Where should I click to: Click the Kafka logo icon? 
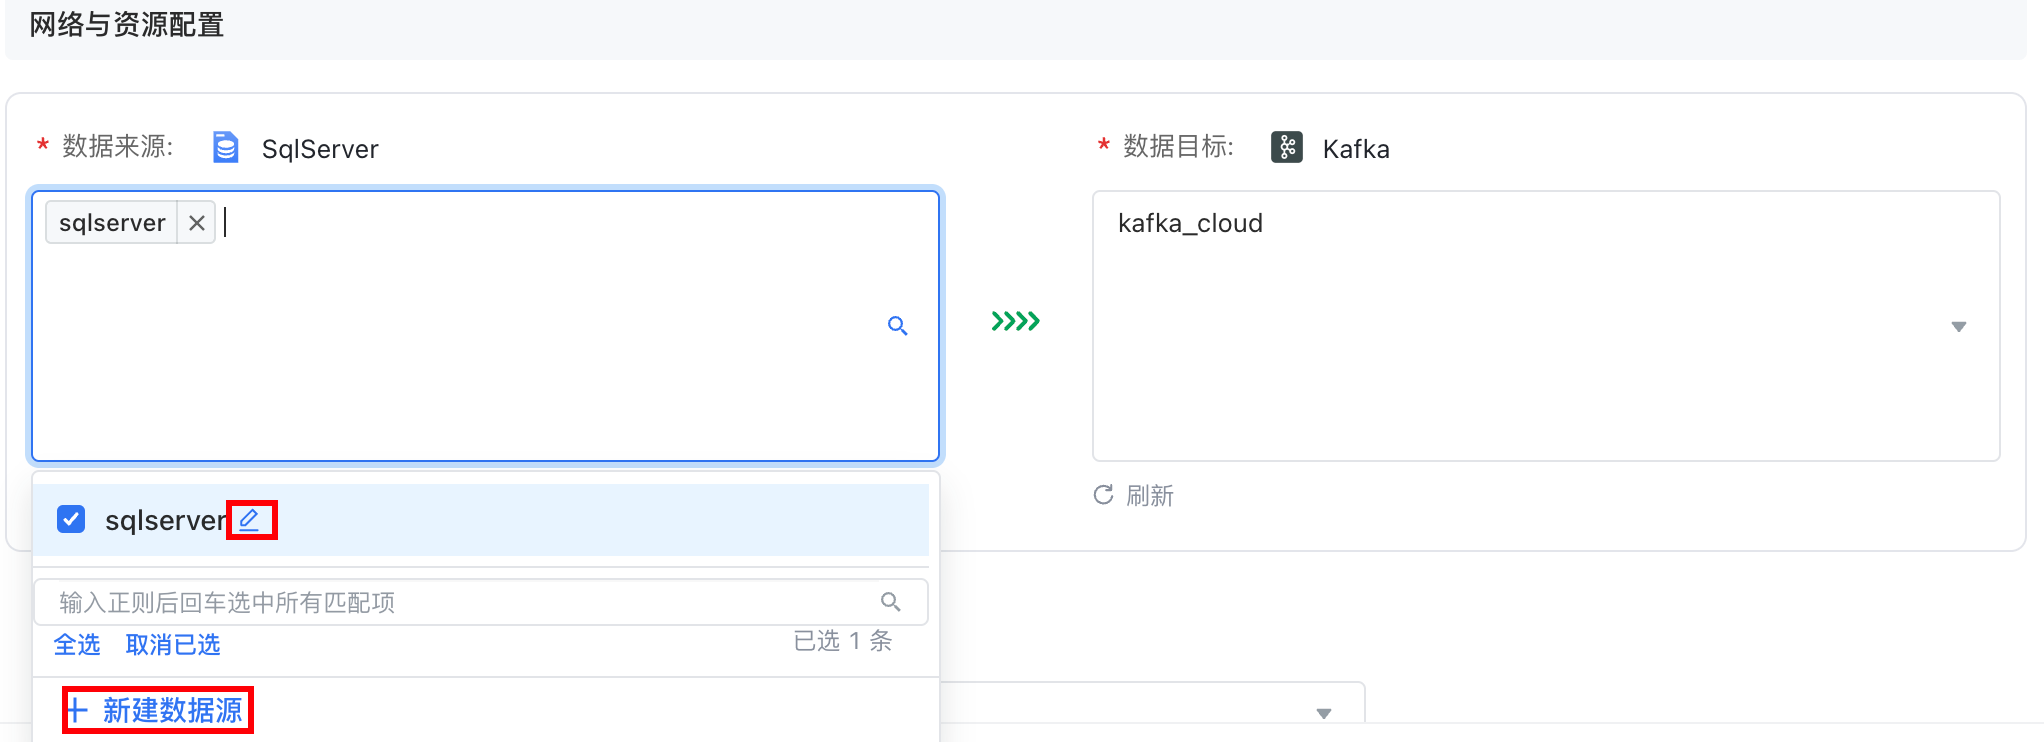(1286, 148)
